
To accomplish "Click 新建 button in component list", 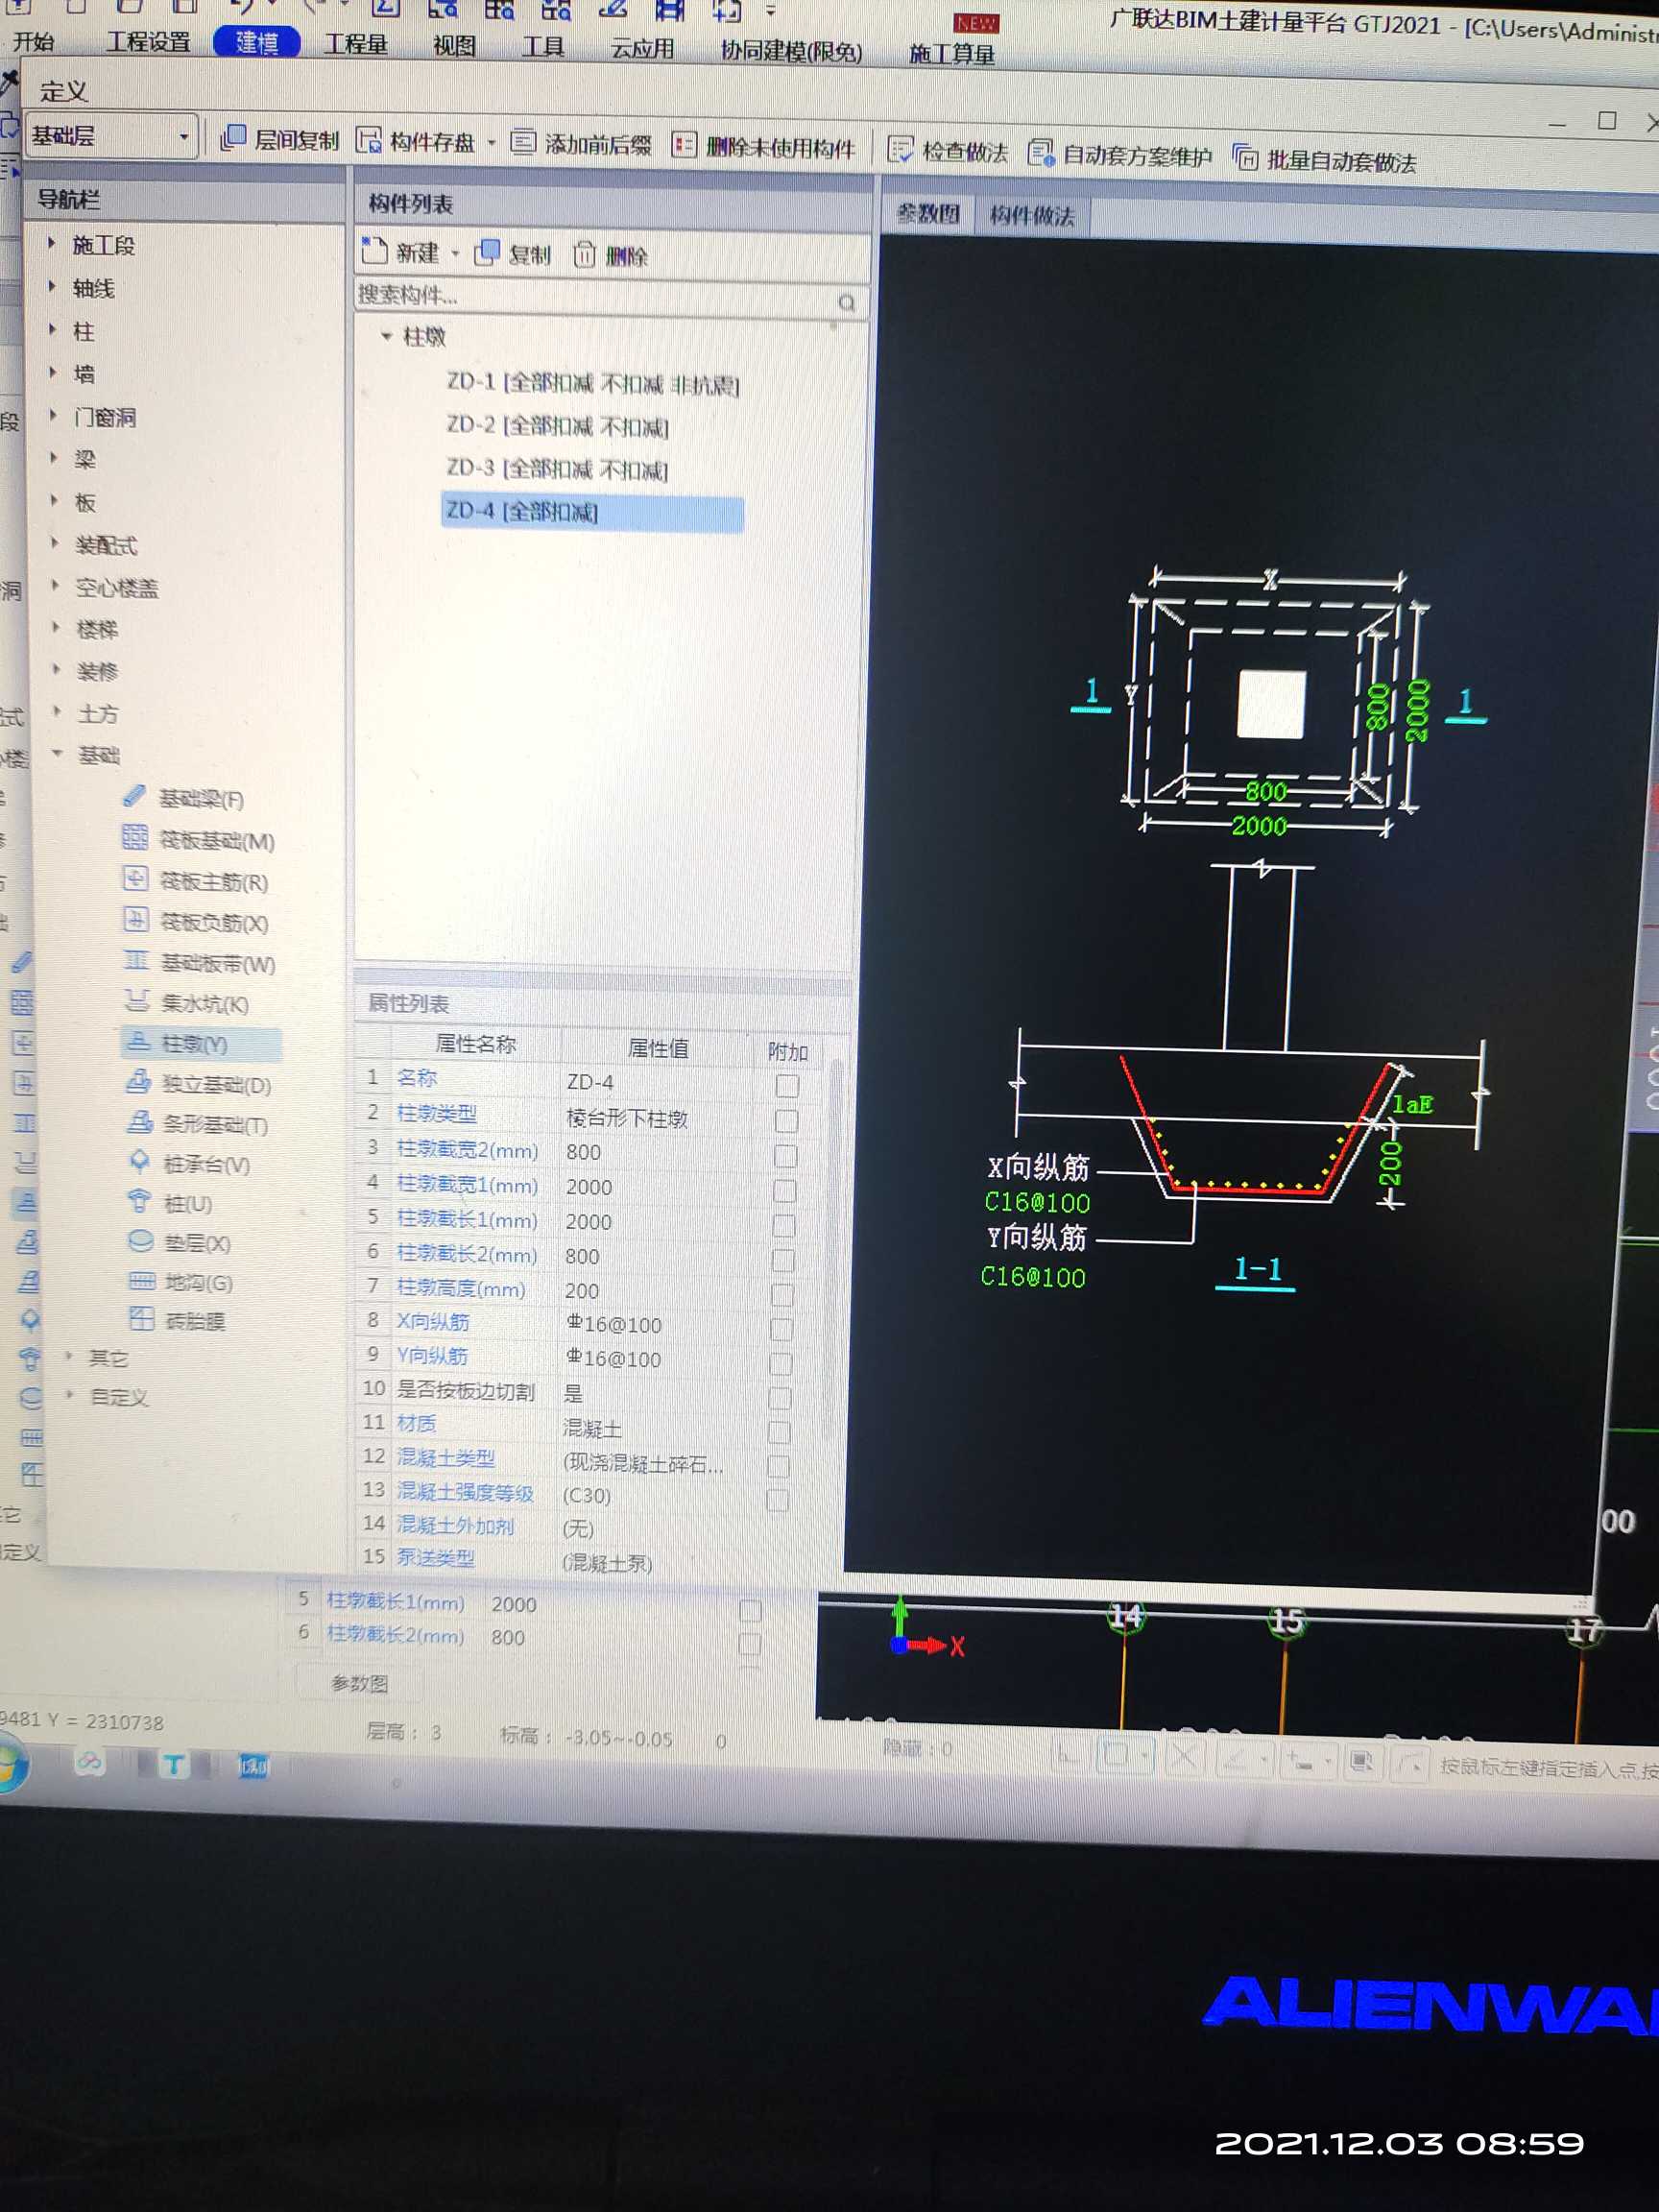I will pos(400,252).
